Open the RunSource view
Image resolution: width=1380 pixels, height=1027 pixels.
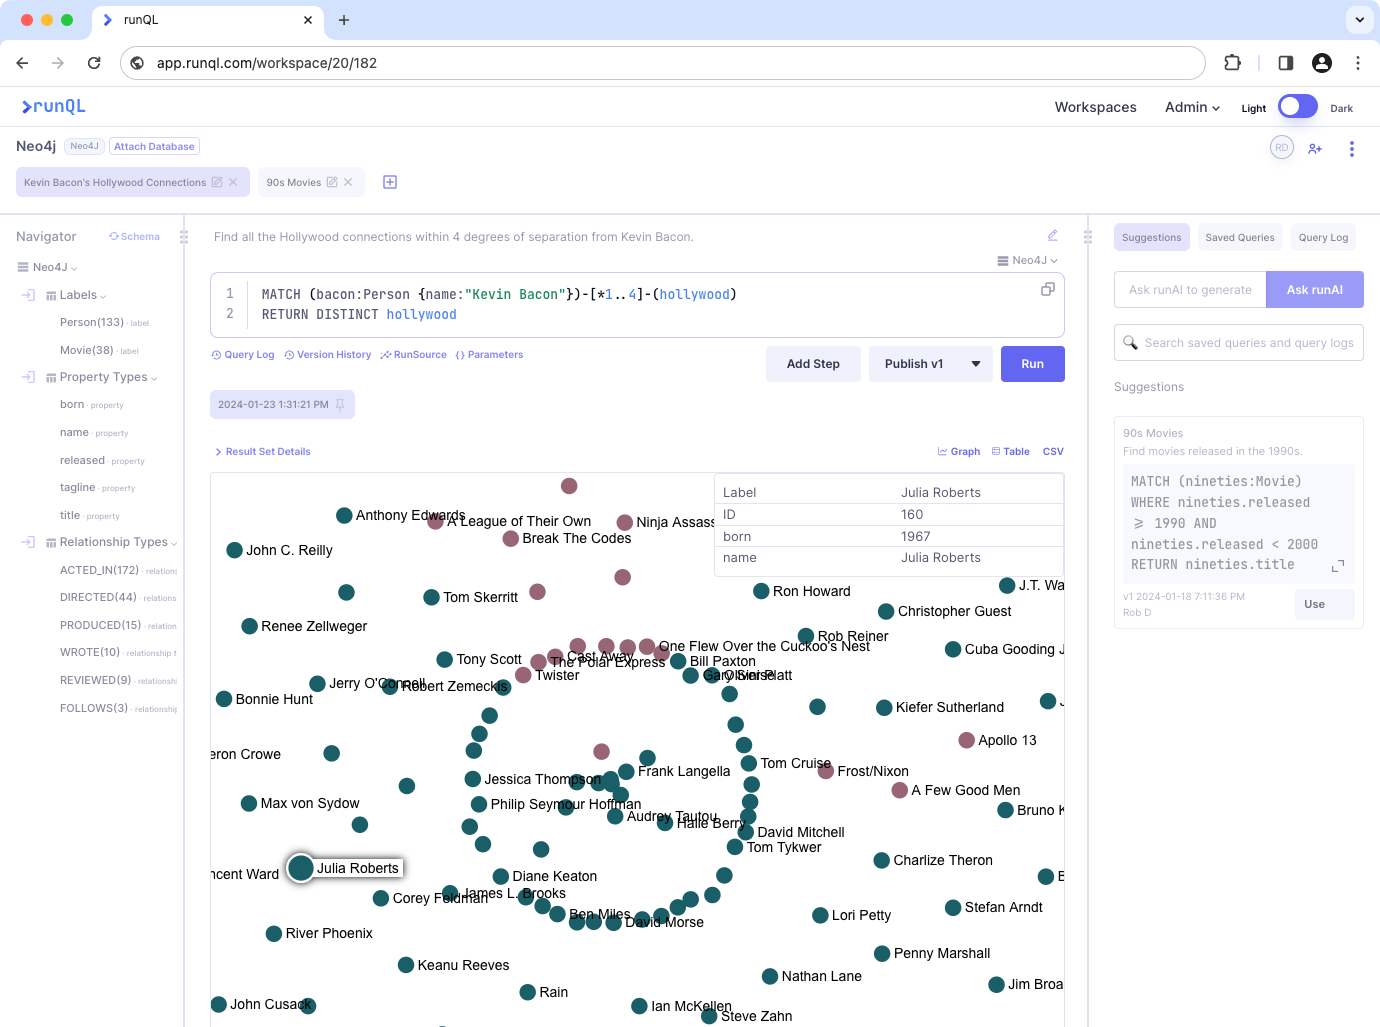pos(413,354)
